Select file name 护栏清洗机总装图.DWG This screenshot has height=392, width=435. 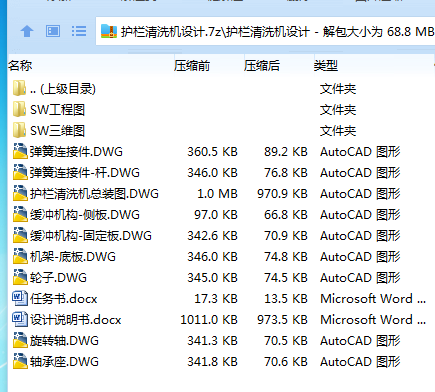[x=94, y=194]
